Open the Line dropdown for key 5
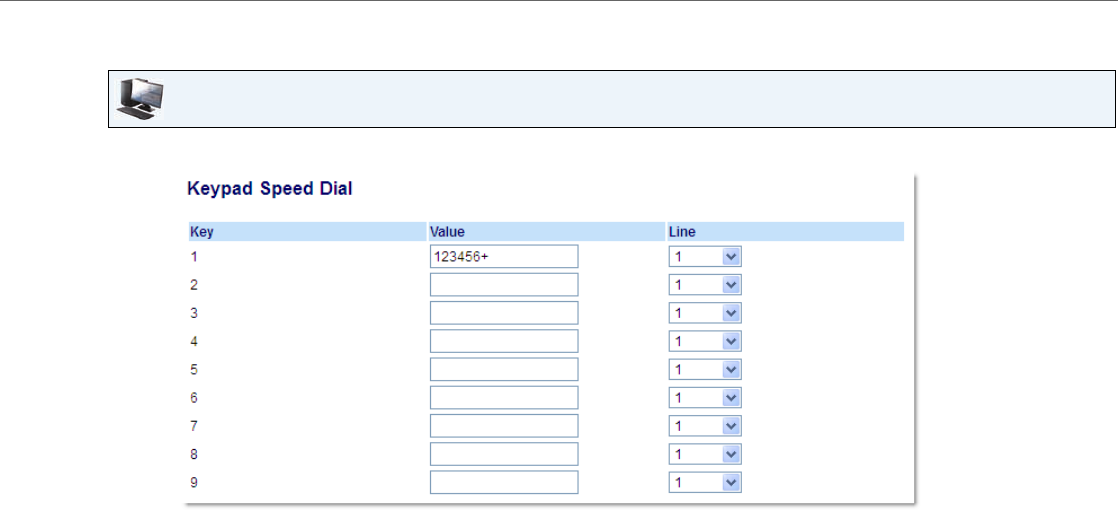Image resolution: width=1118 pixels, height=510 pixels. (x=705, y=369)
